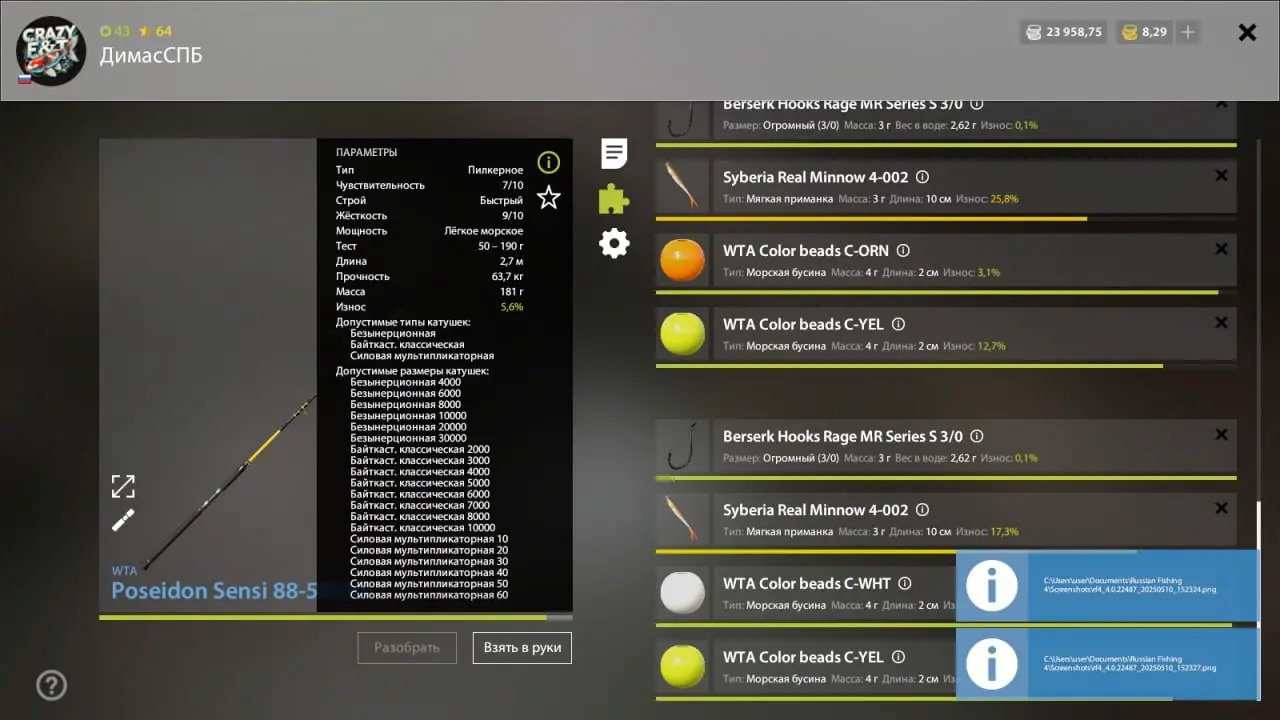Click the WTA brand label above rod name
The width and height of the screenshot is (1280, 720).
pos(124,571)
